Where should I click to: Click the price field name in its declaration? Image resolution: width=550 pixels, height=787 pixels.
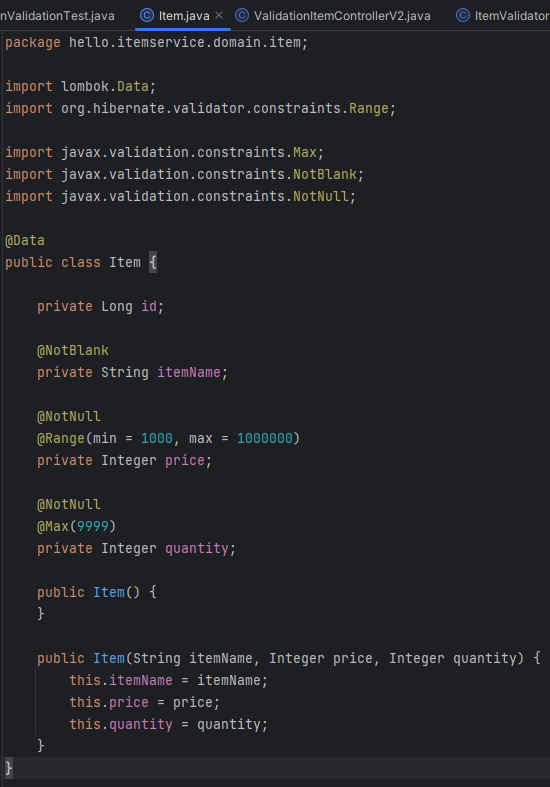pyautogui.click(x=185, y=460)
